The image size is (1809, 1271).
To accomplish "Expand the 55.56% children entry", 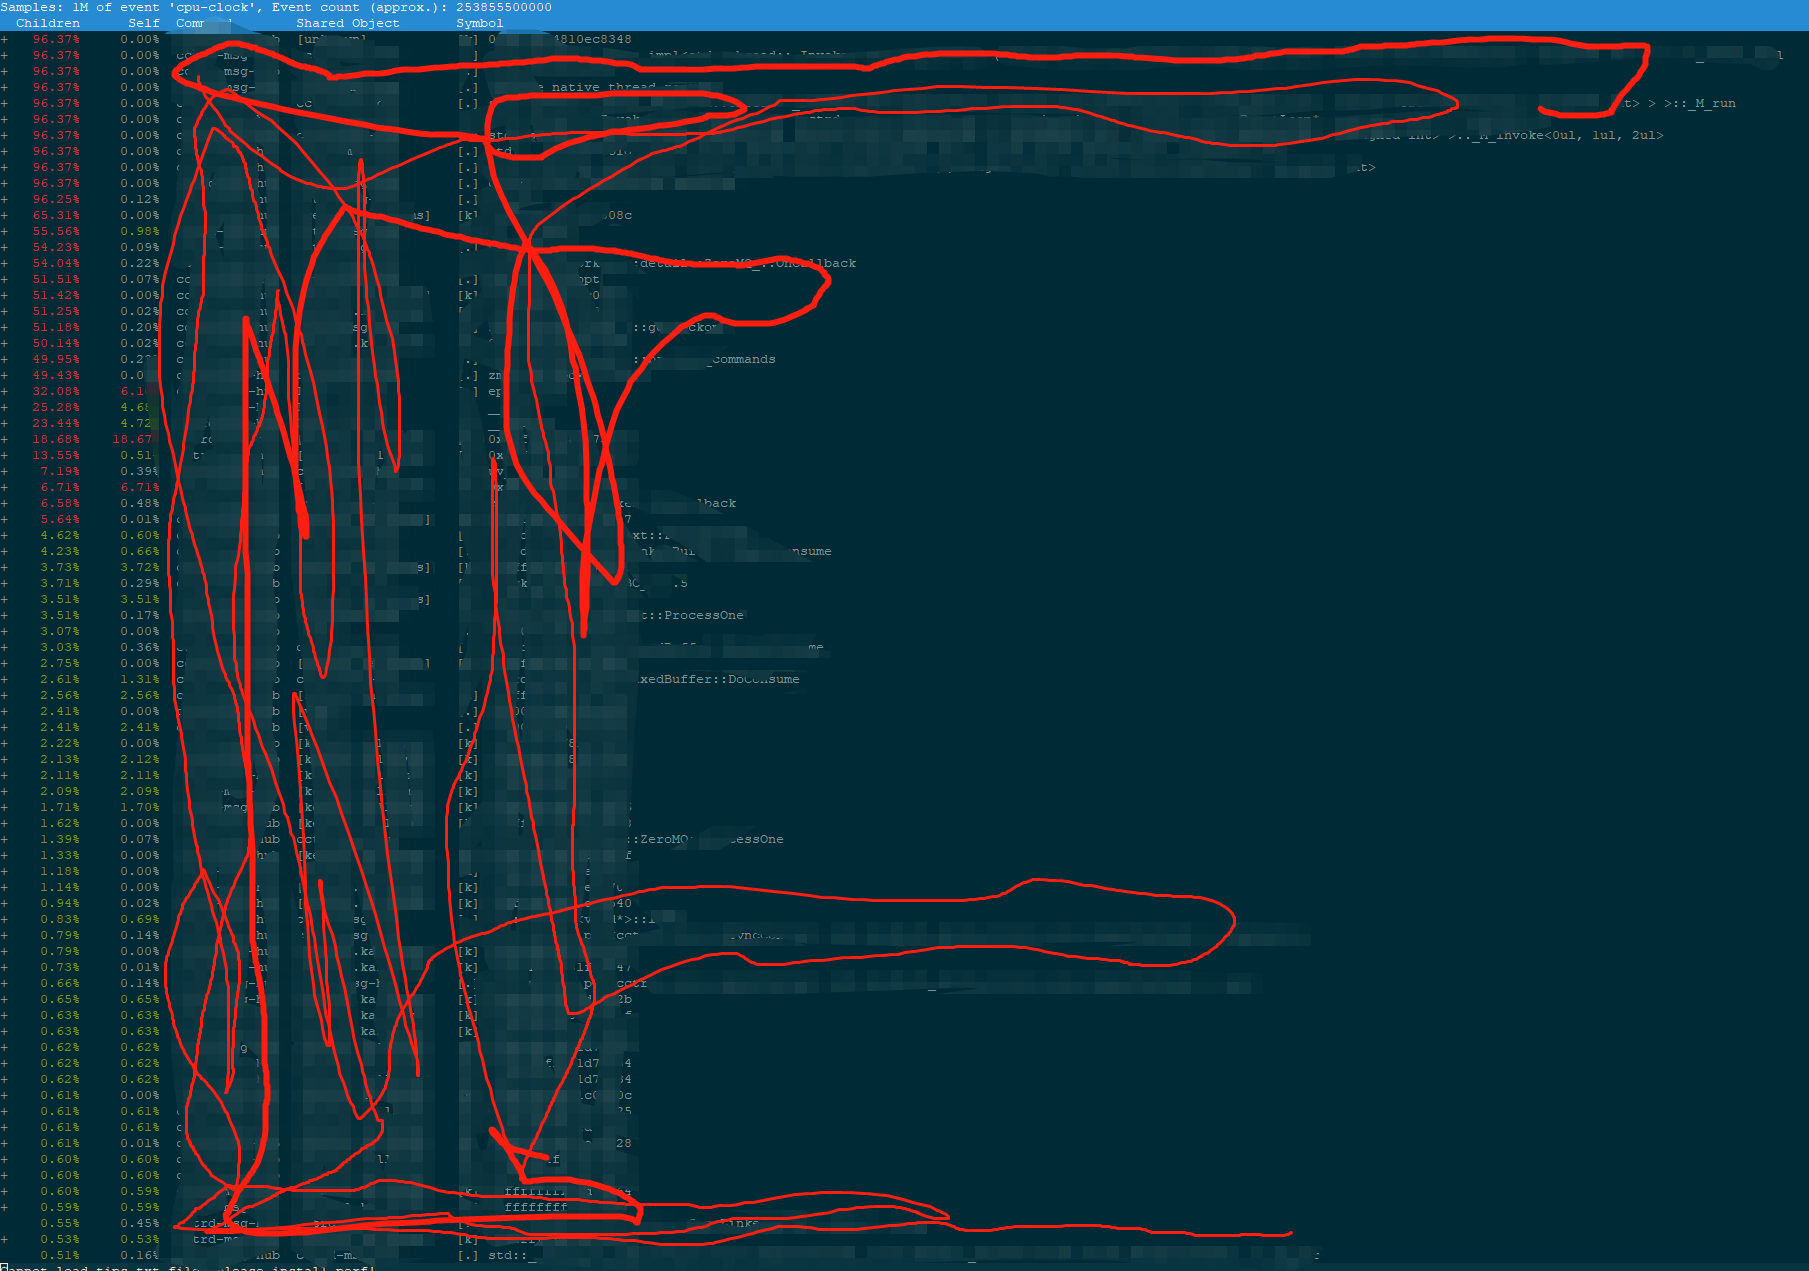I will pyautogui.click(x=4, y=232).
